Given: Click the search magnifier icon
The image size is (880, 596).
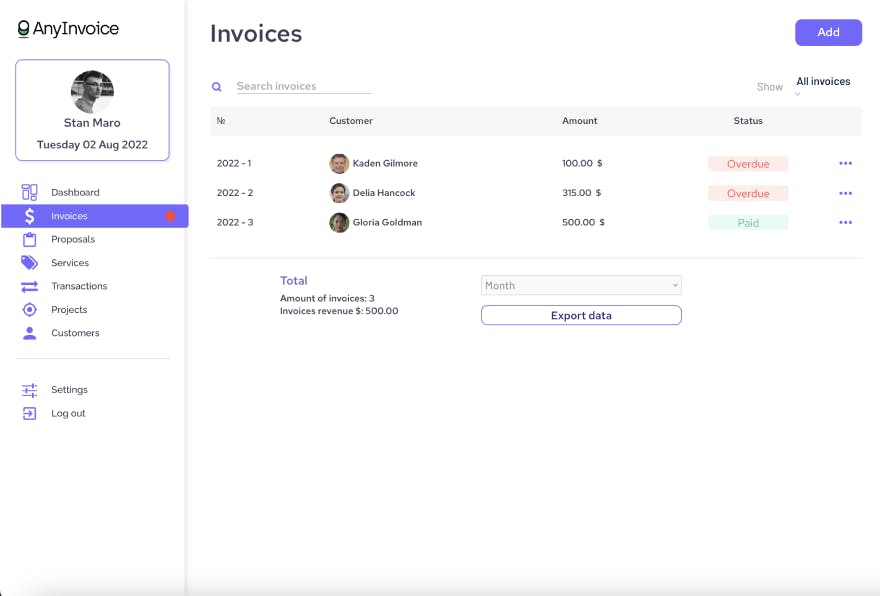Looking at the screenshot, I should click(x=217, y=87).
